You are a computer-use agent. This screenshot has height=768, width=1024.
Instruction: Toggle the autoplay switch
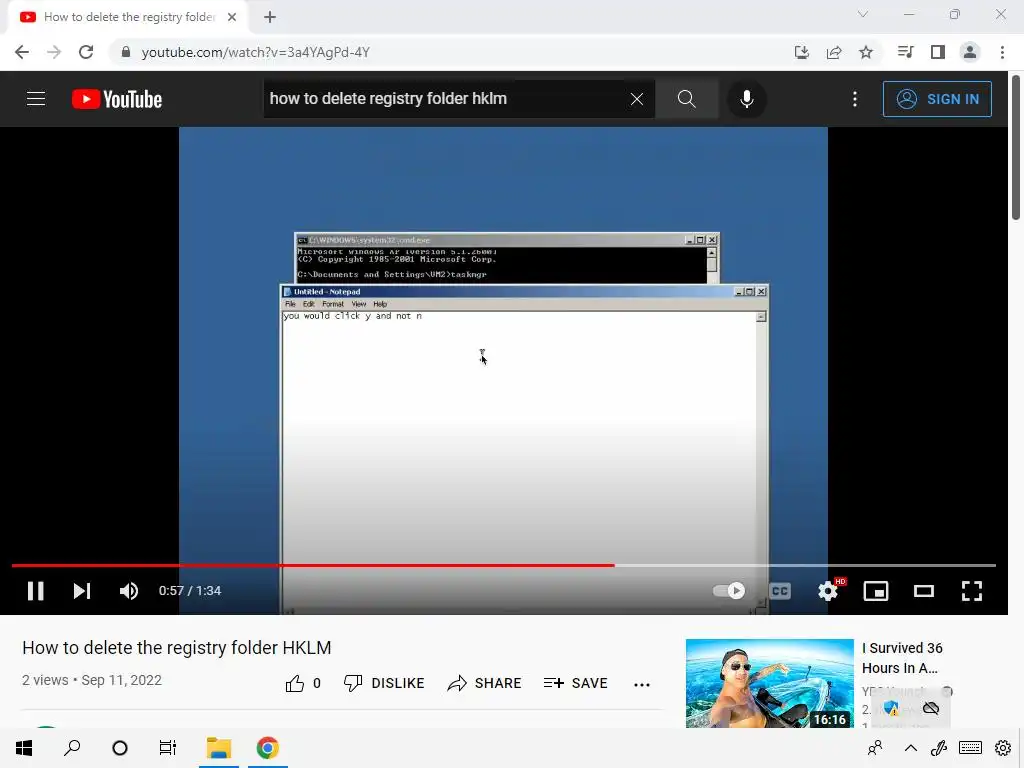point(729,591)
